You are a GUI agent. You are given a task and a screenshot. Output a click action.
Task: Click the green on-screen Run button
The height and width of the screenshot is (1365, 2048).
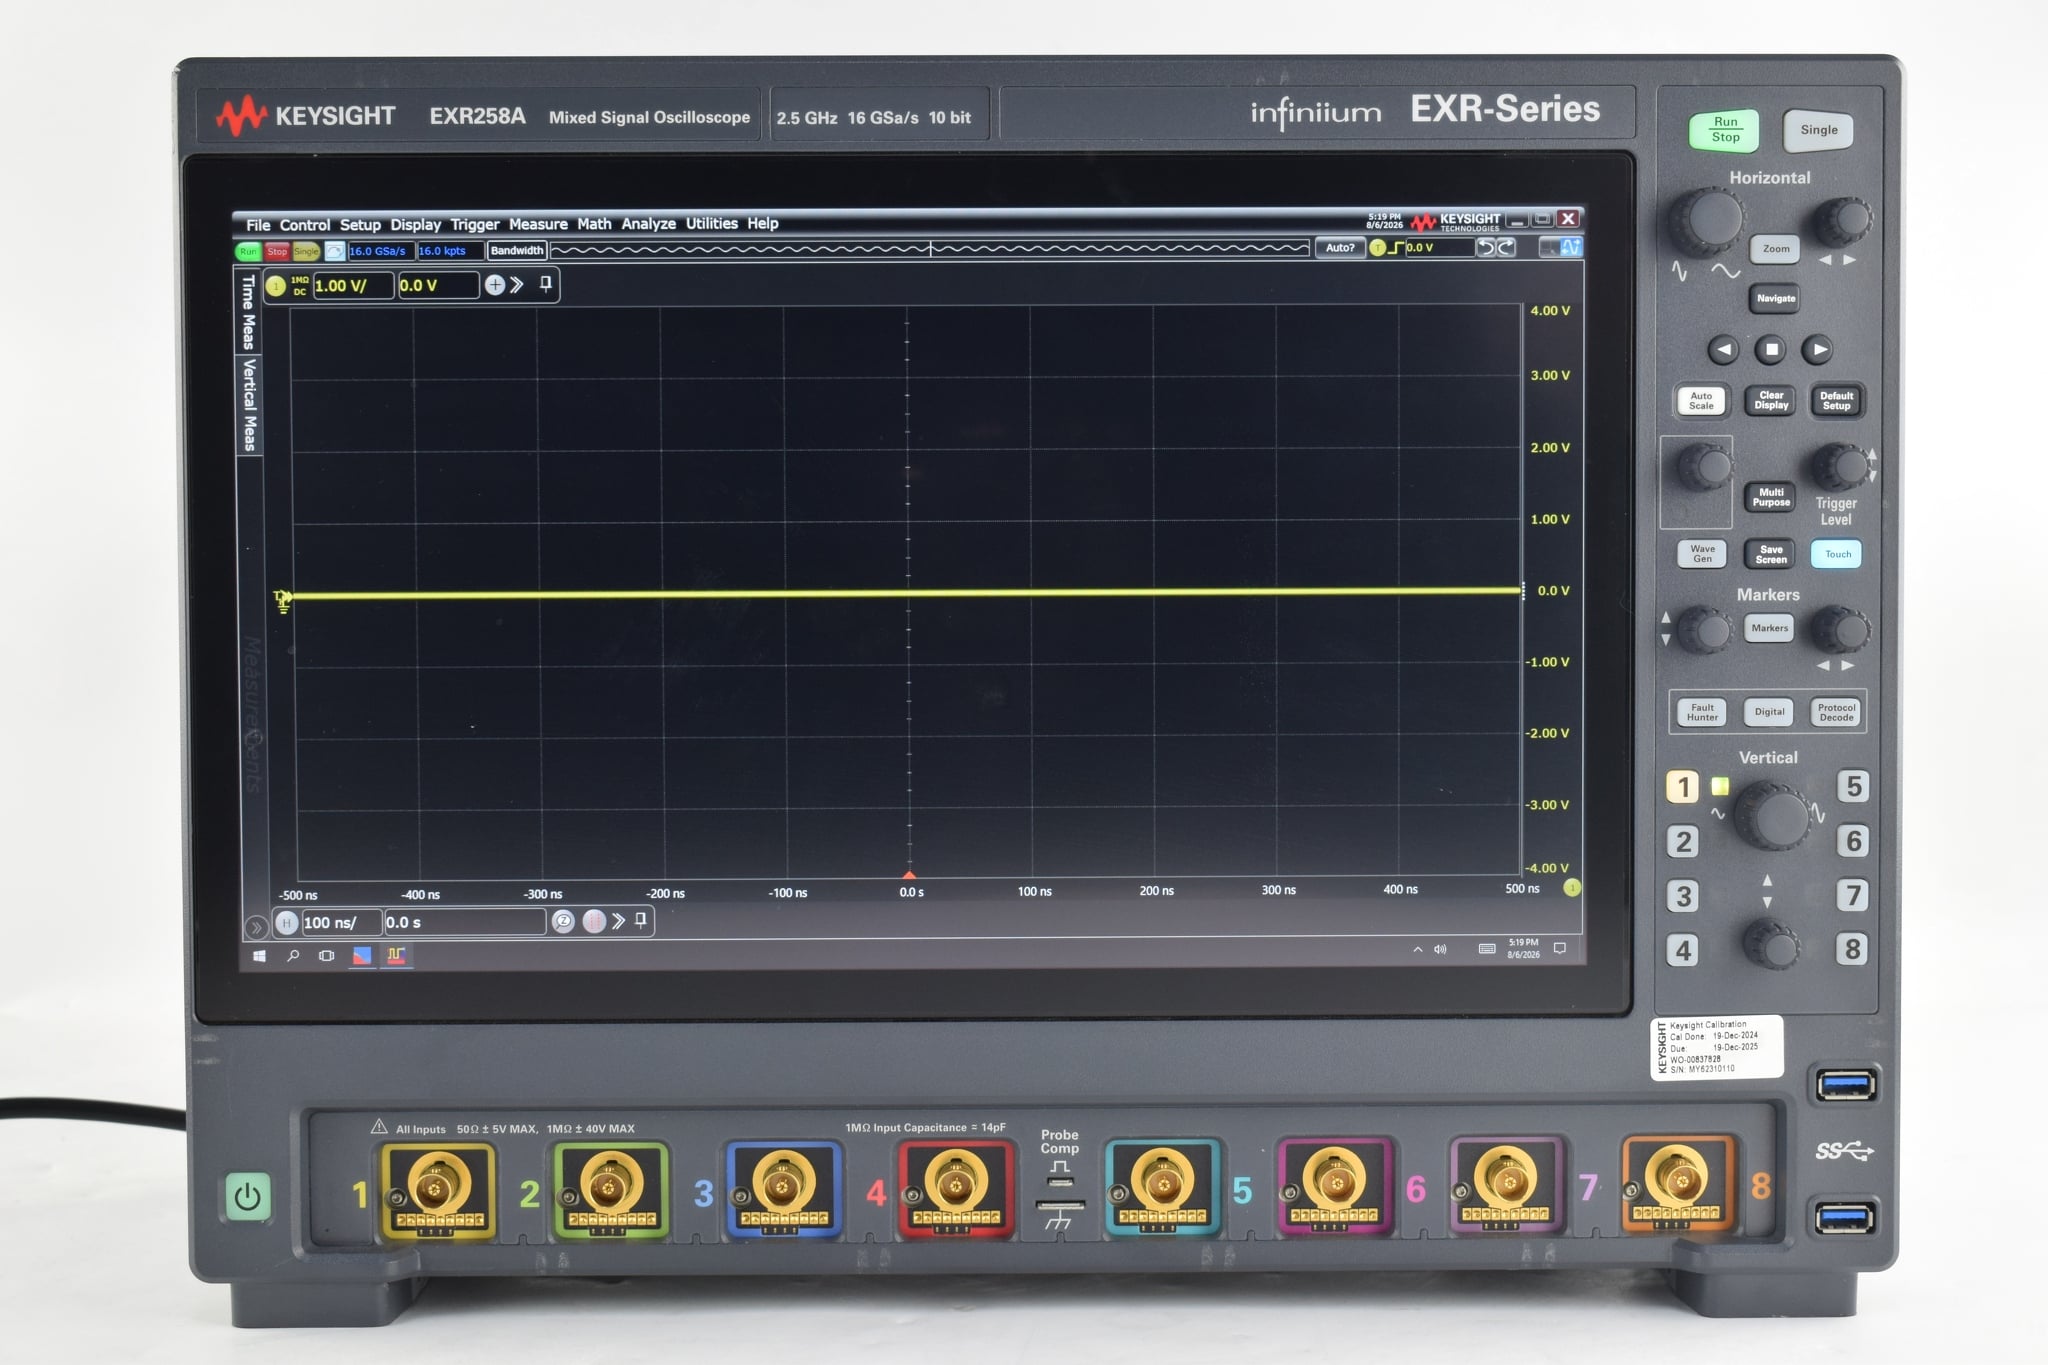pyautogui.click(x=248, y=252)
